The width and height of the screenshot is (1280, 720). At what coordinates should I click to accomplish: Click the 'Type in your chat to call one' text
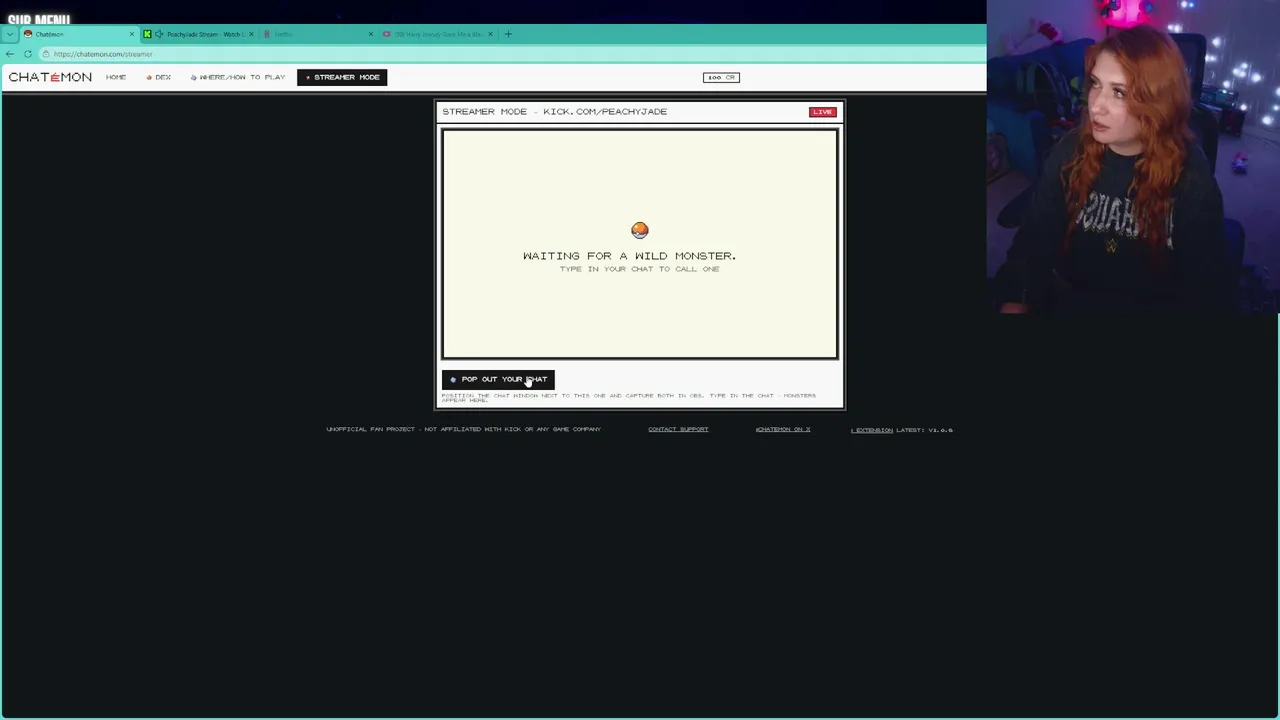pos(640,269)
